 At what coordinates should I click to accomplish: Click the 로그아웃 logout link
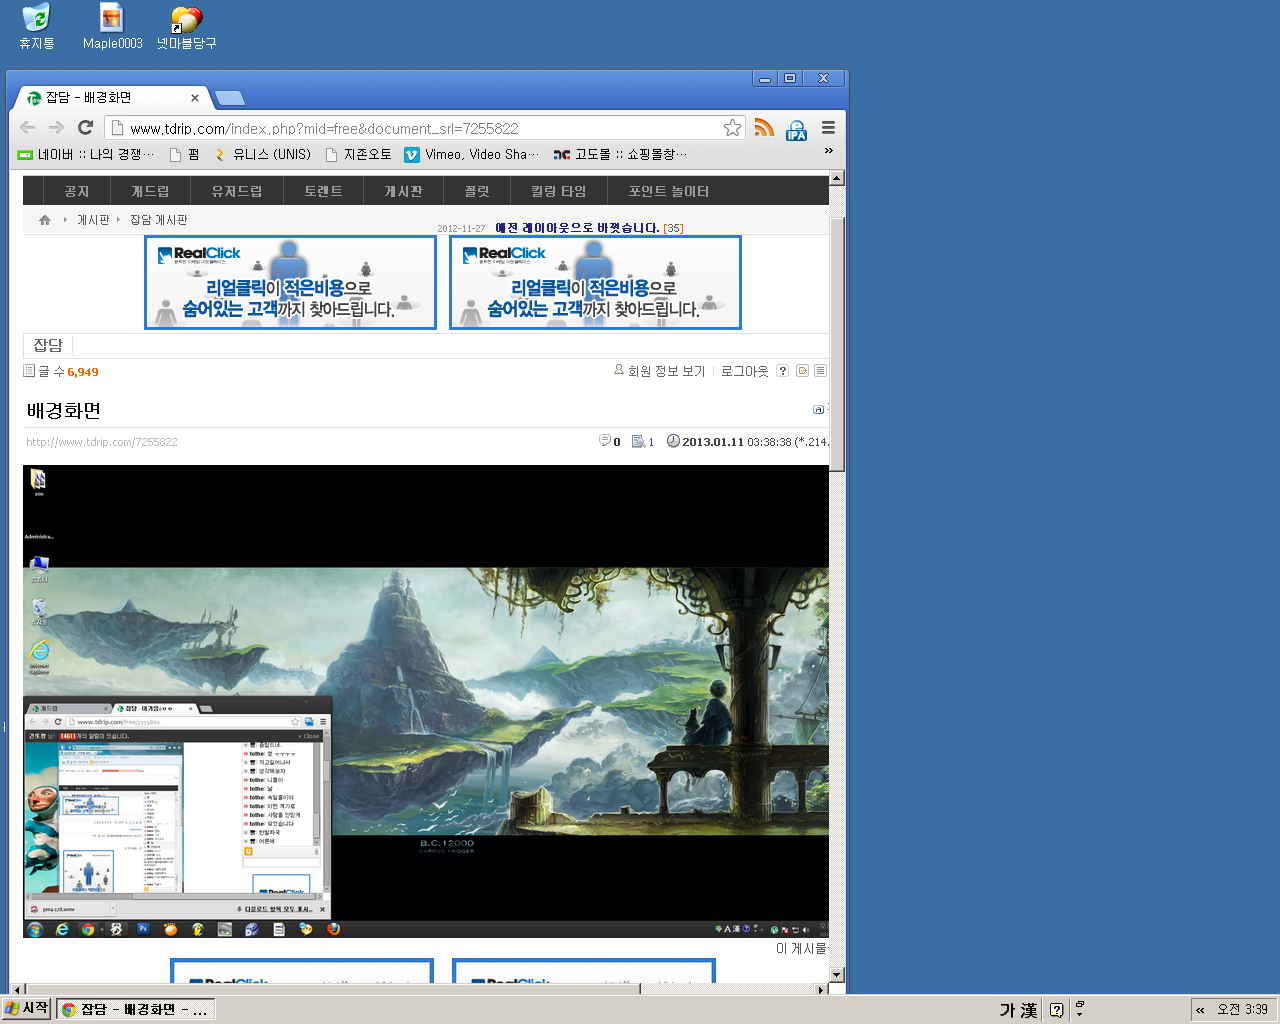[x=744, y=371]
